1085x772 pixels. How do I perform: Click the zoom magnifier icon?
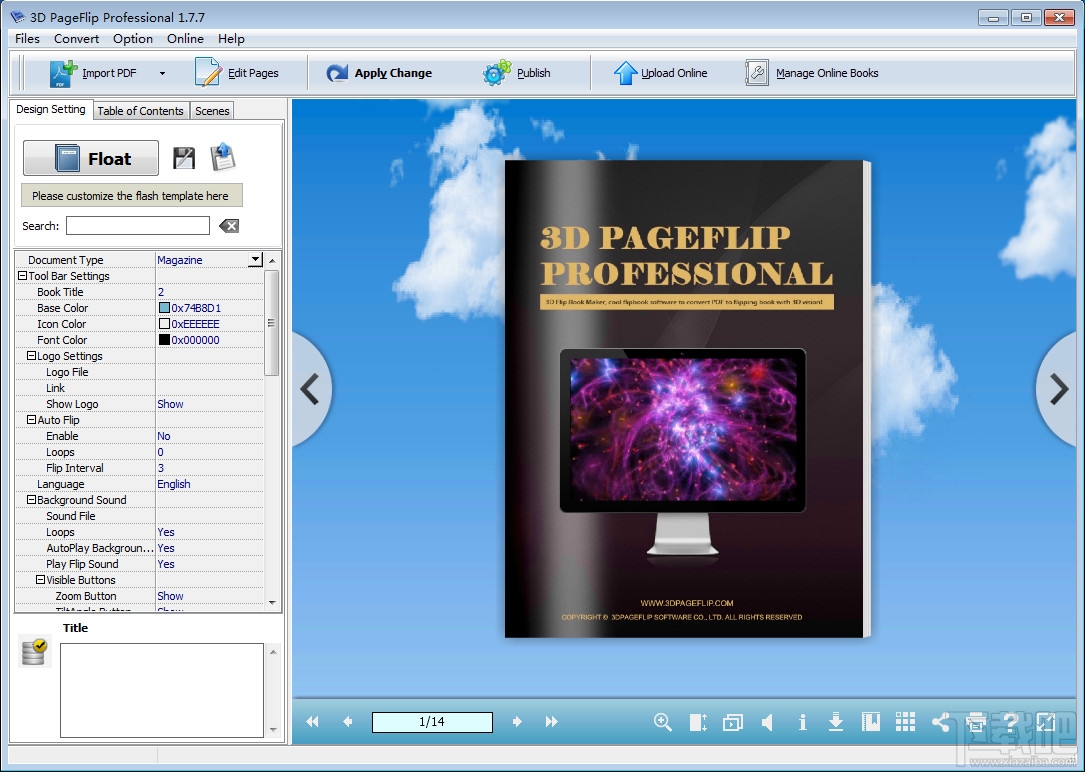[663, 722]
